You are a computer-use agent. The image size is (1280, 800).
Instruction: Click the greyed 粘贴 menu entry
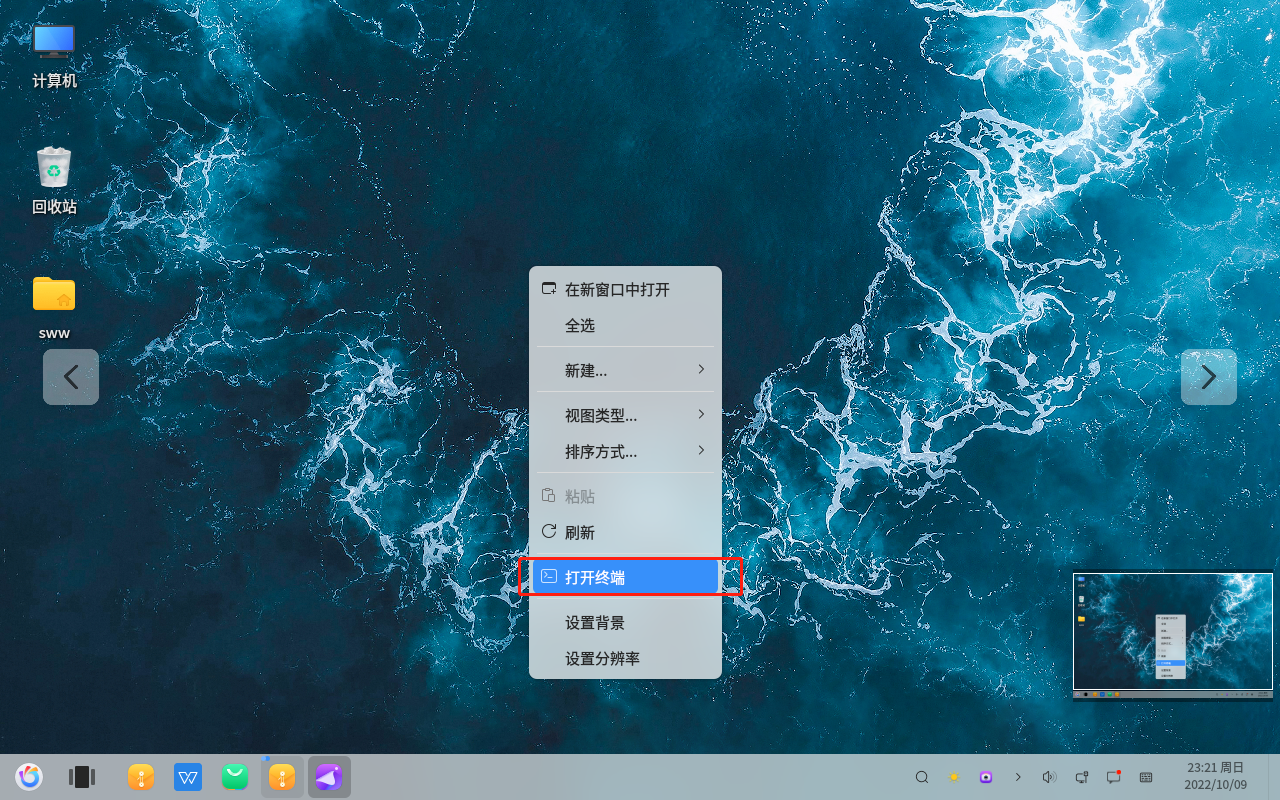click(625, 496)
